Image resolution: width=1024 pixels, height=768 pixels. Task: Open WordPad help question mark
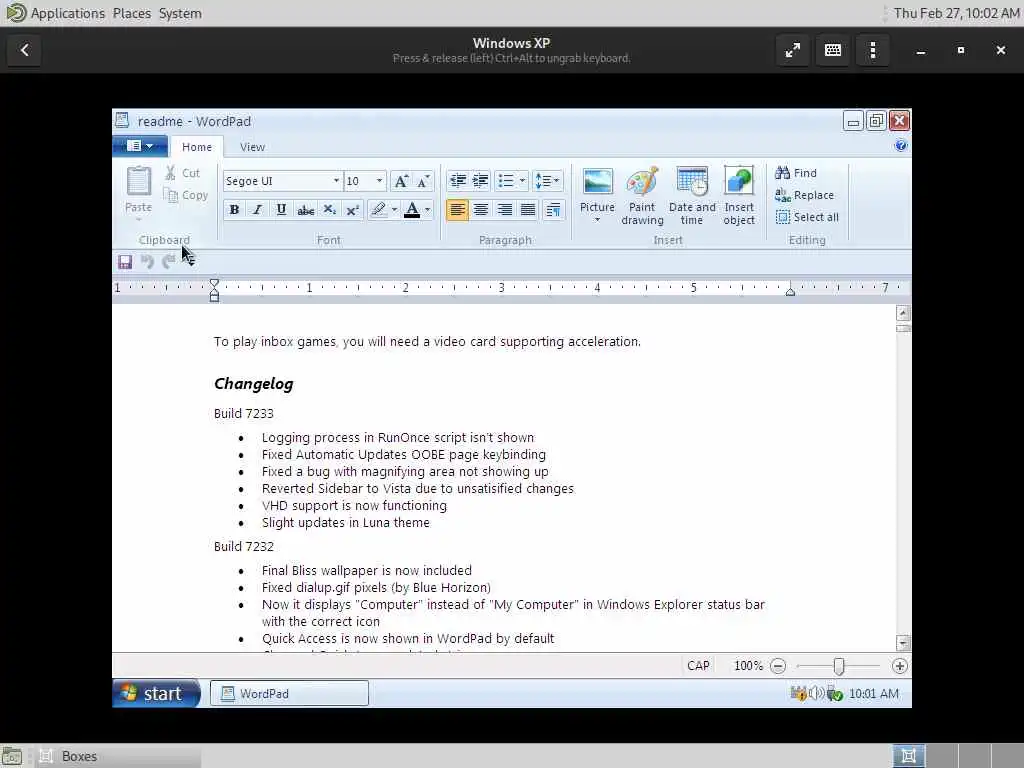click(x=901, y=146)
